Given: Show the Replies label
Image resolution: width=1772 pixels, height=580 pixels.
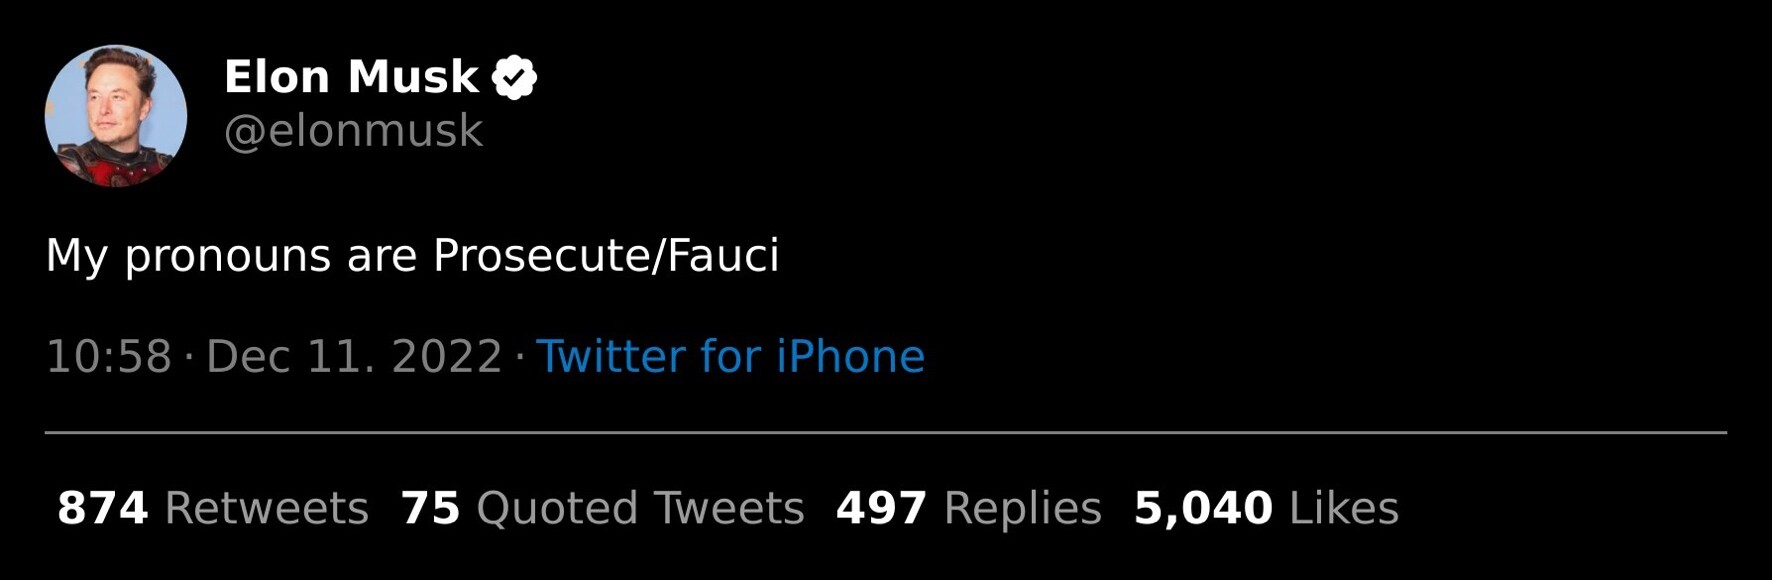Looking at the screenshot, I should 1022,508.
